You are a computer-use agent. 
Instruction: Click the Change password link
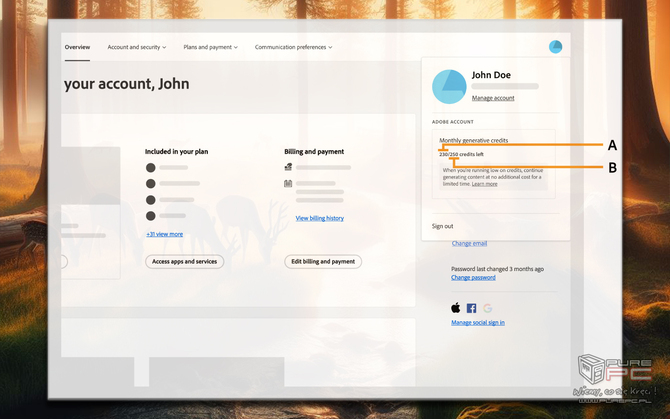coord(473,277)
